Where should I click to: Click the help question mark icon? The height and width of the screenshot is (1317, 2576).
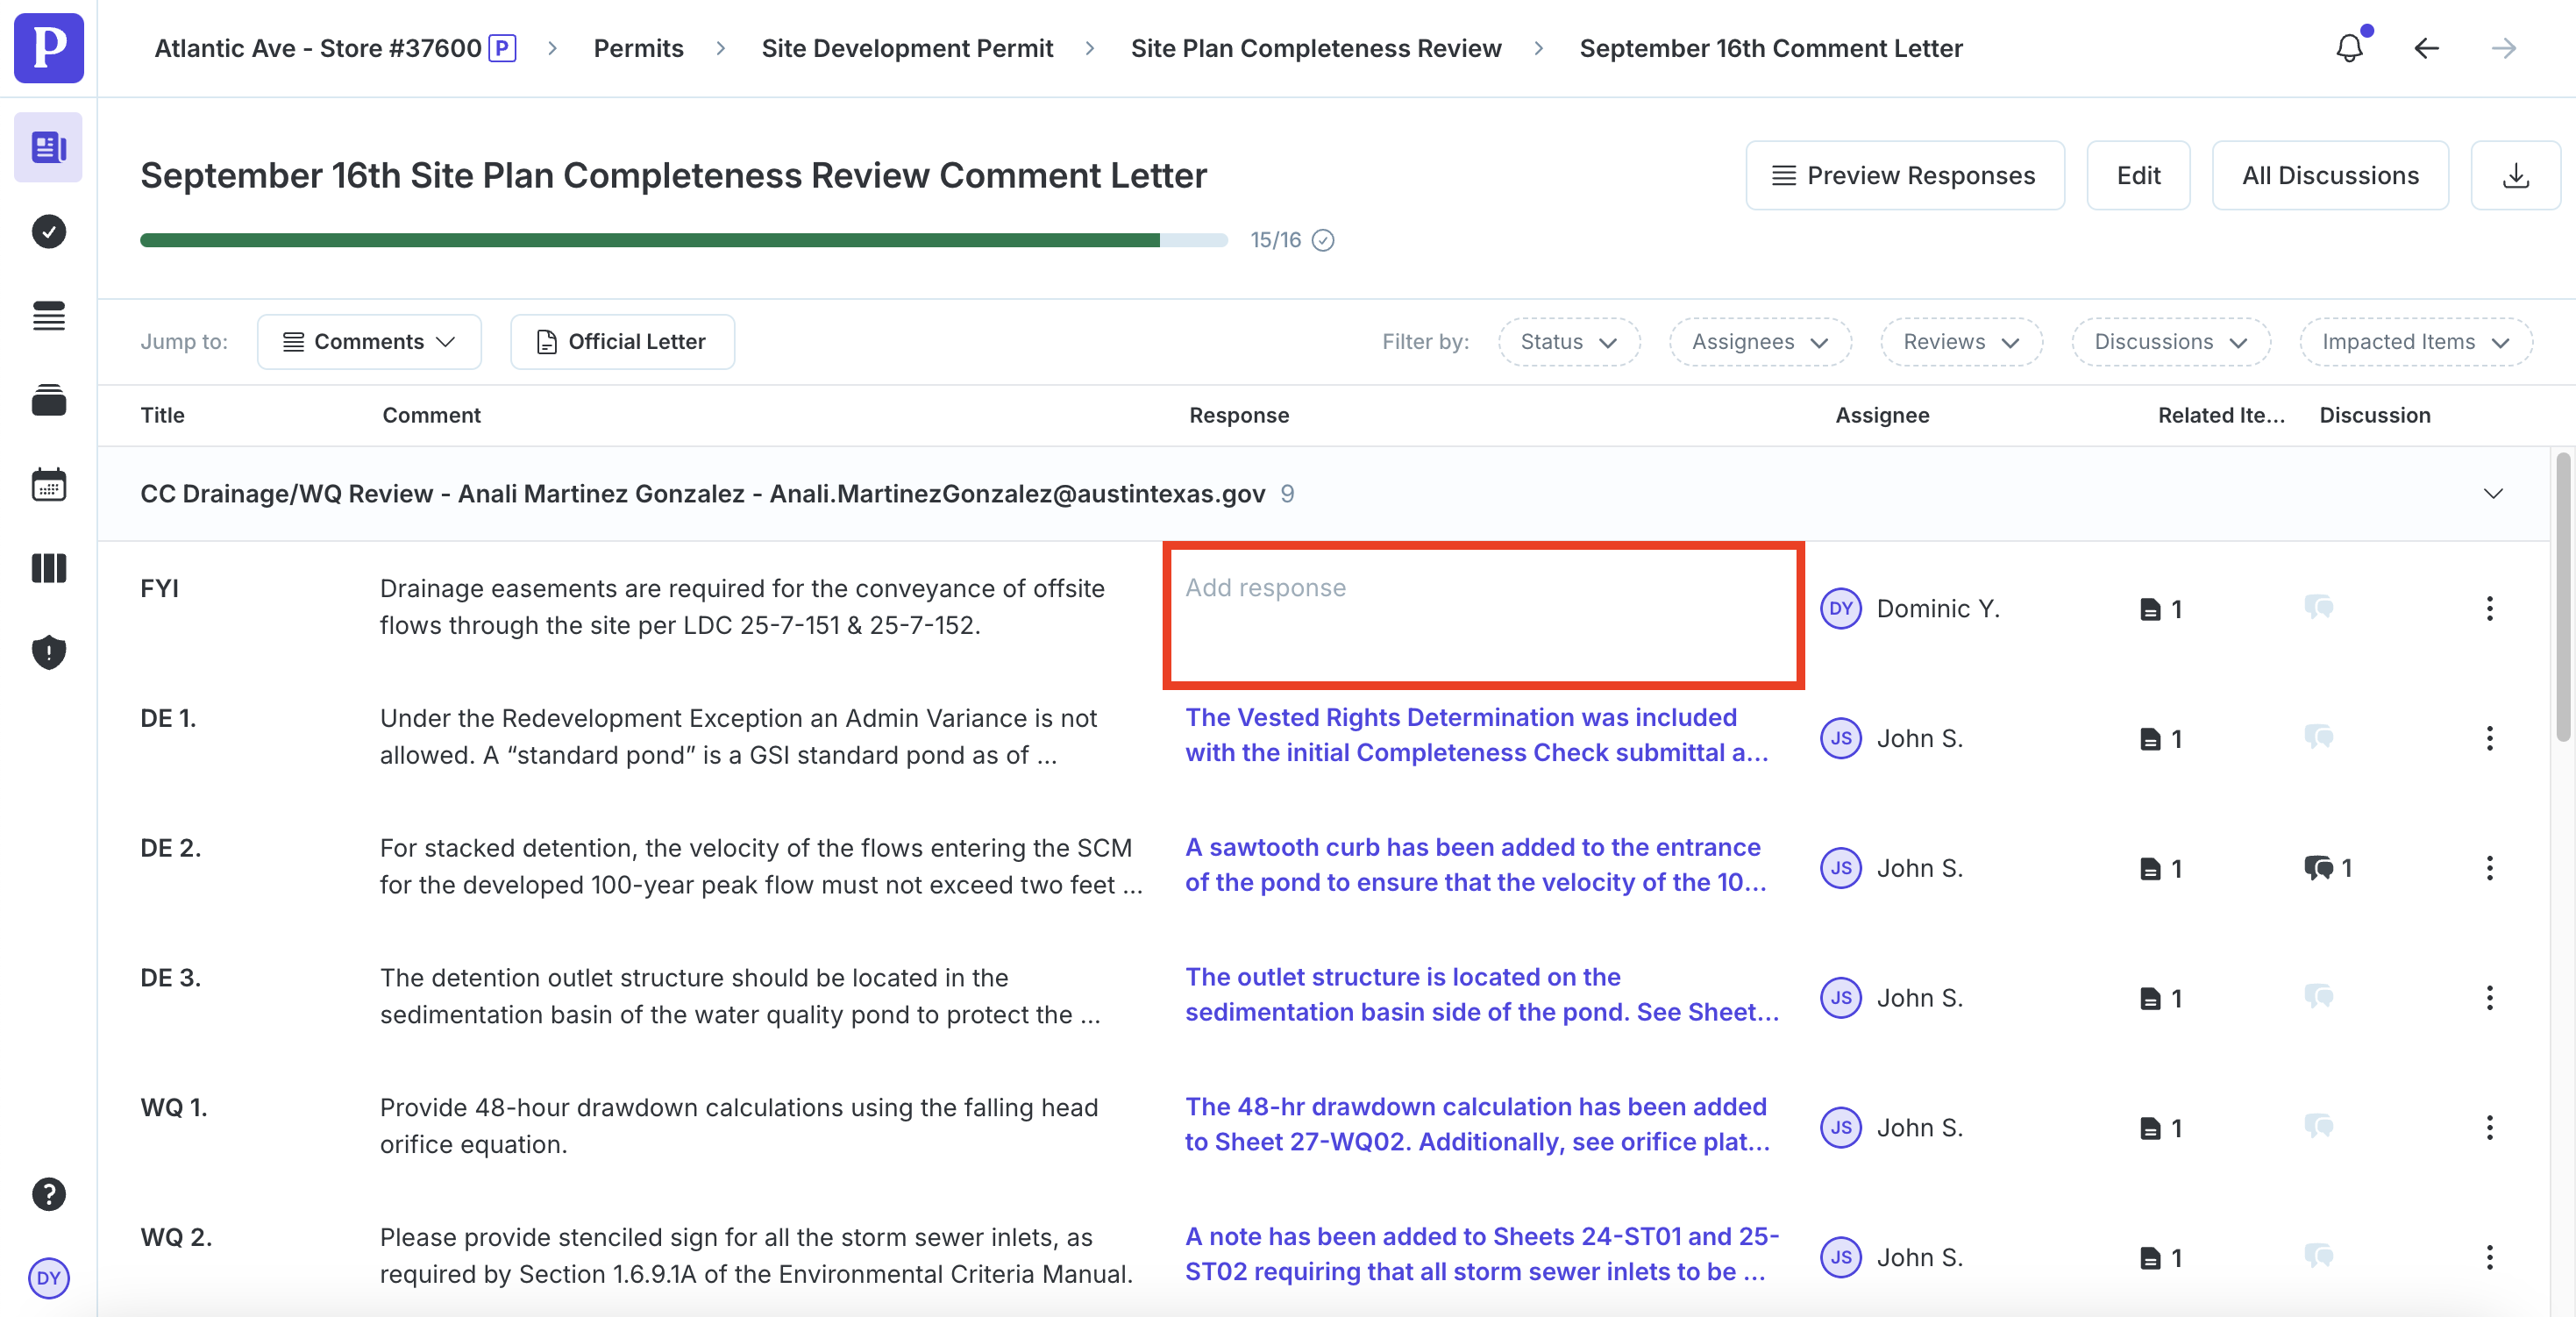(x=48, y=1194)
